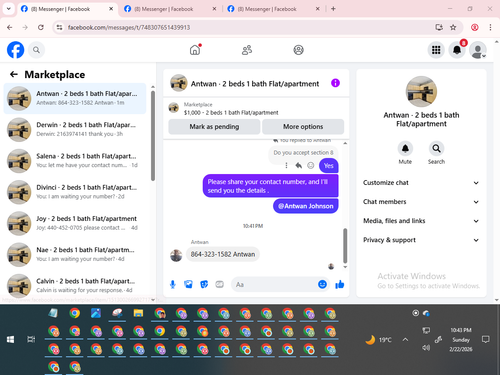Bookmark this page with the star icon
500x375 pixels.
coord(453,27)
